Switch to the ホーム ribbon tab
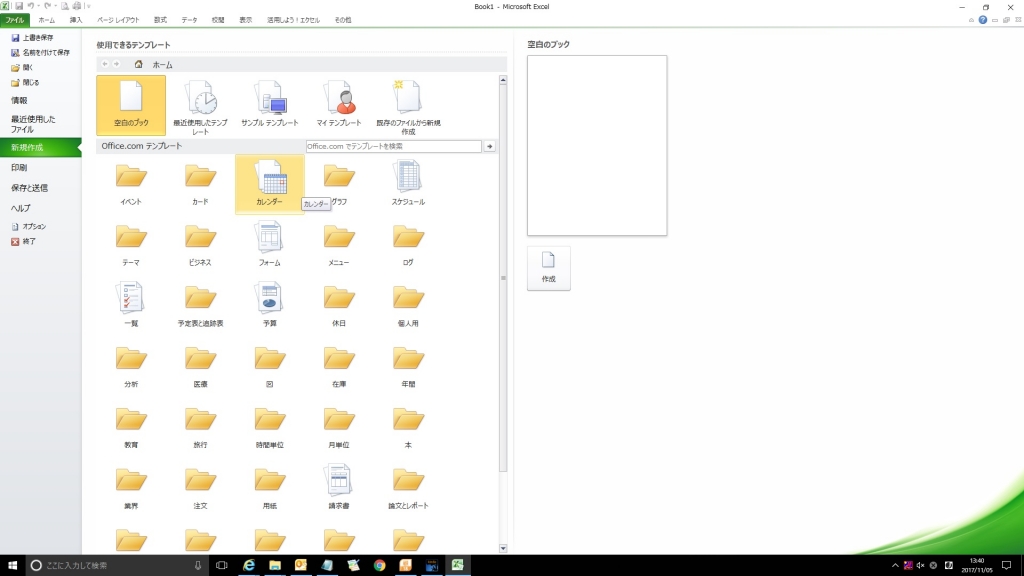This screenshot has width=1024, height=576. [46, 20]
